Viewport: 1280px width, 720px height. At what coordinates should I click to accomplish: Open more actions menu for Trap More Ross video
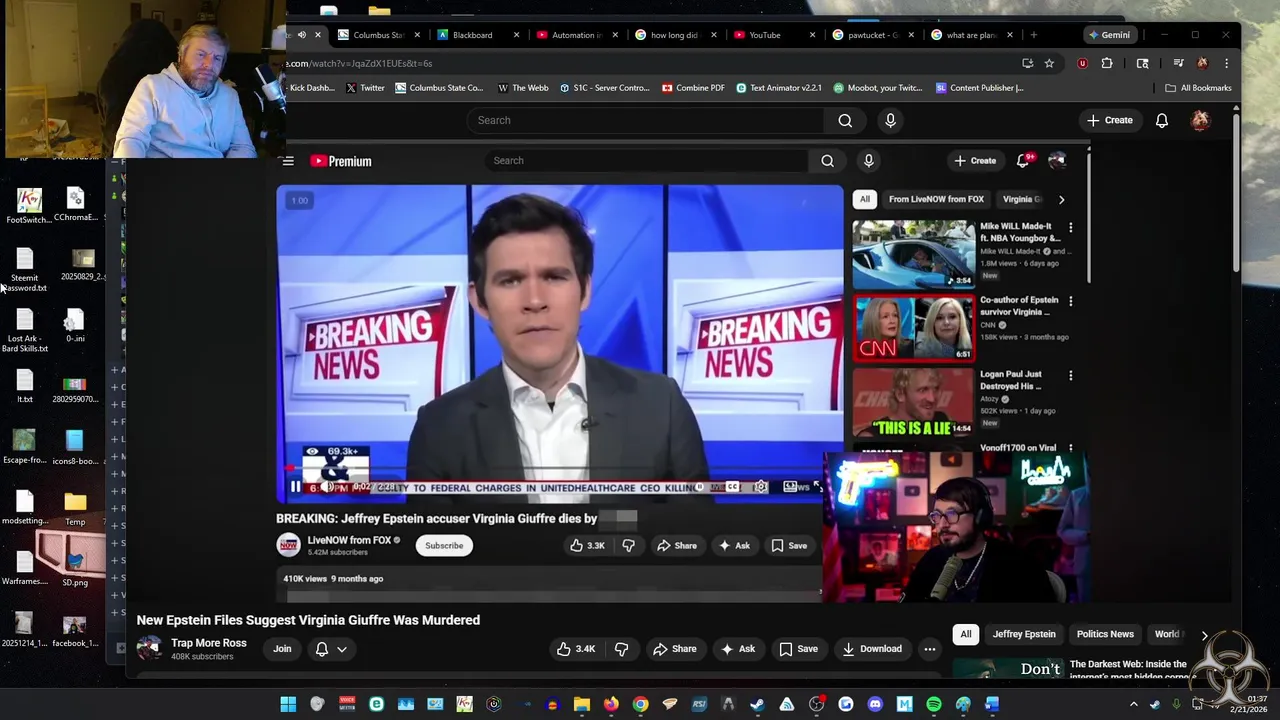930,649
